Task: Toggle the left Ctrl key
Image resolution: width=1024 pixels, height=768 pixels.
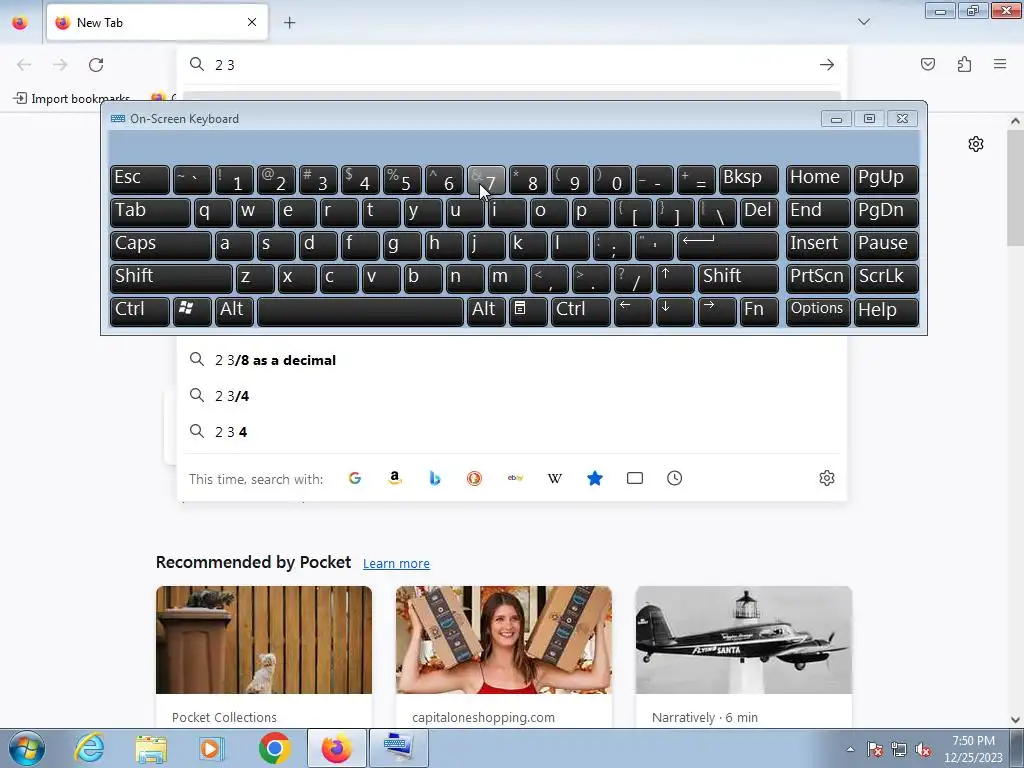Action: pyautogui.click(x=140, y=310)
